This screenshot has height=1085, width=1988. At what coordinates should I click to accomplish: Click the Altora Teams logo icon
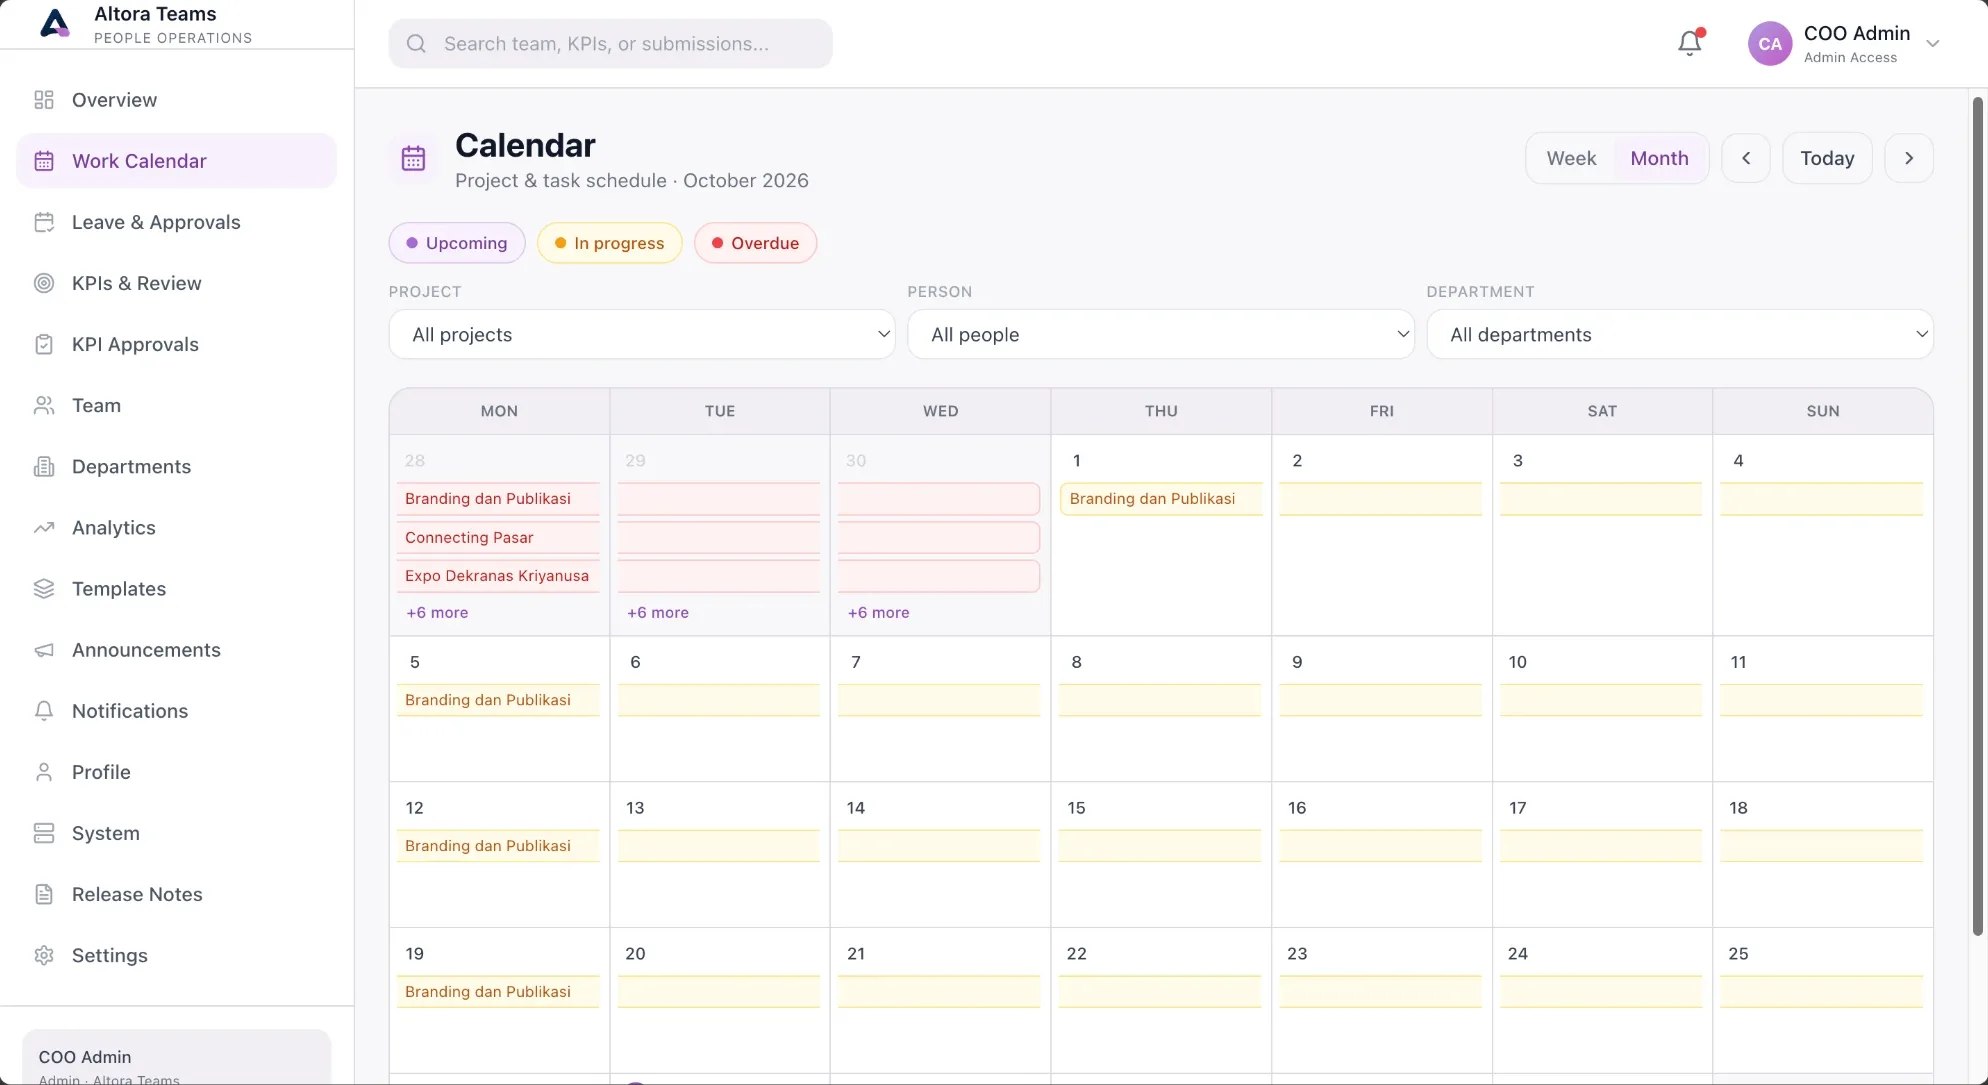[x=55, y=23]
